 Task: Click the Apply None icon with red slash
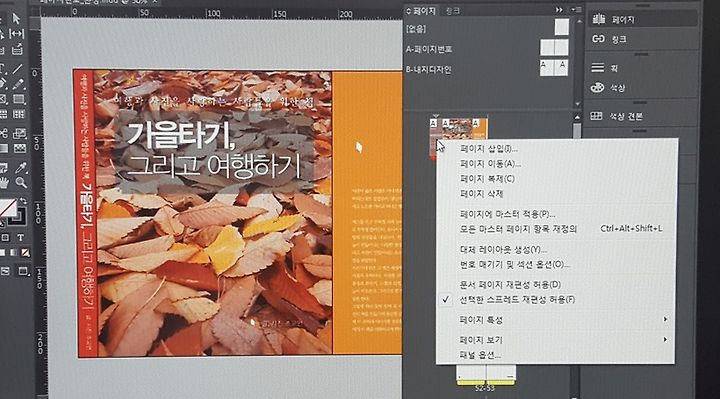click(x=26, y=253)
